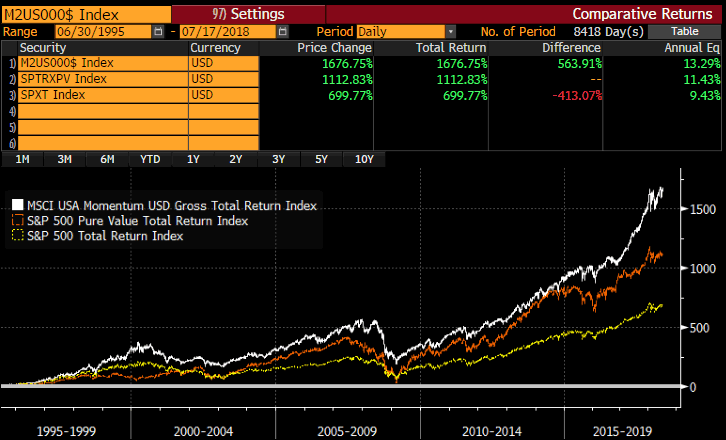Click the Table button
Viewport: 726px width, 440px height.
[x=684, y=31]
